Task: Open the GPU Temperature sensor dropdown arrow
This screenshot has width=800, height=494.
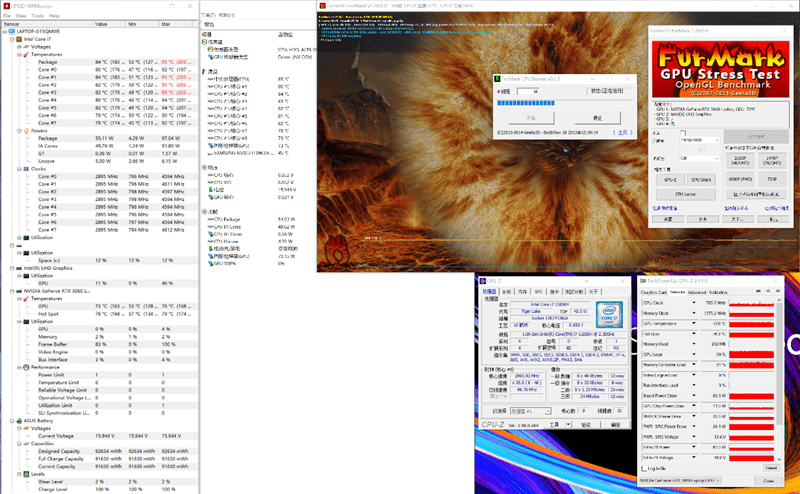Action: [x=694, y=324]
